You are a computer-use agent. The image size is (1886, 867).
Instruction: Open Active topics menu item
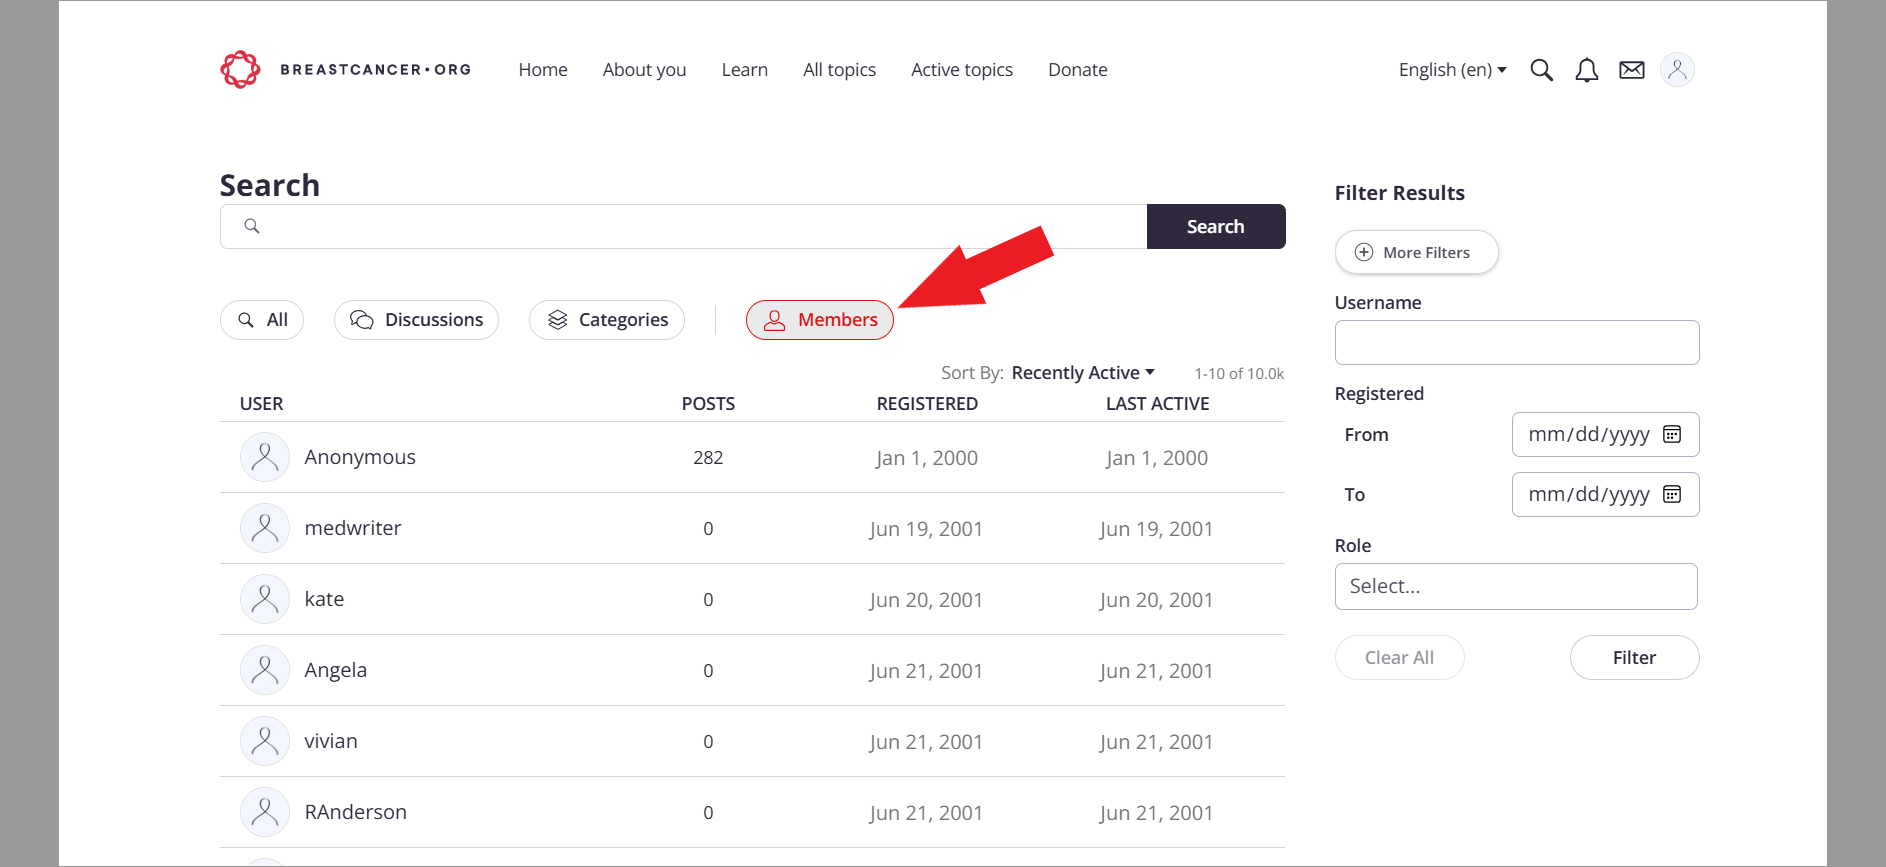tap(961, 70)
